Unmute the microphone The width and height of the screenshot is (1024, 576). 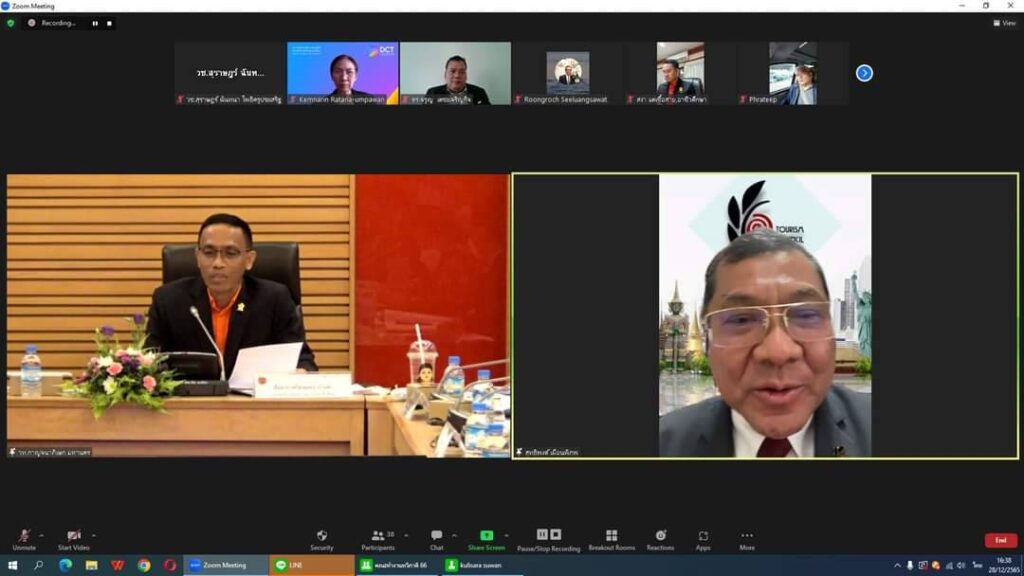(23, 537)
